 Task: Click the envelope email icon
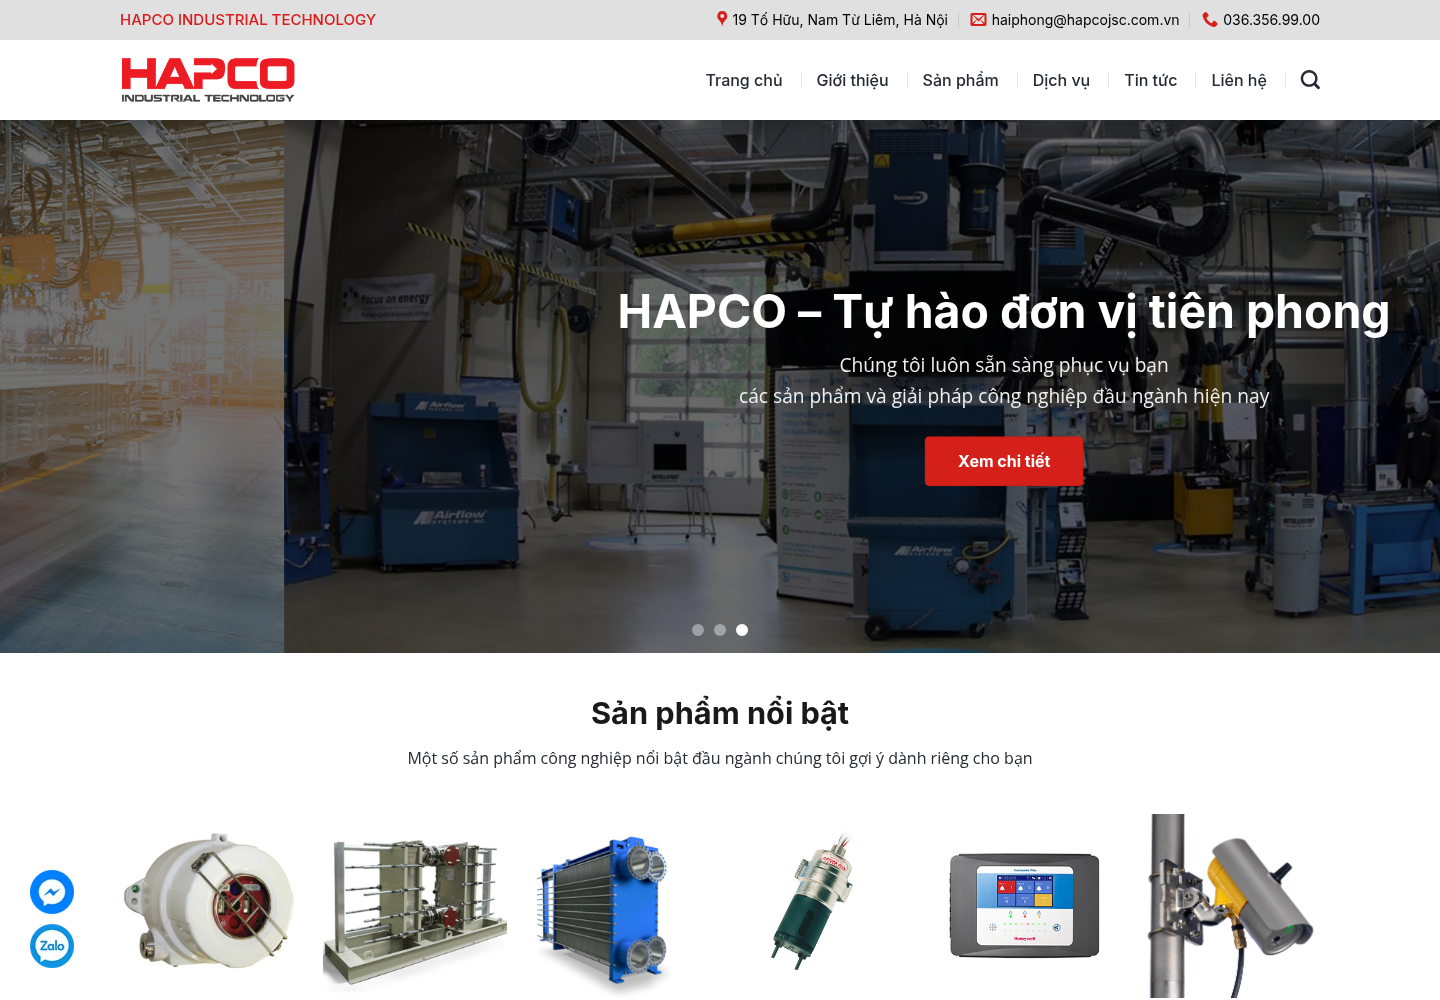pos(978,19)
